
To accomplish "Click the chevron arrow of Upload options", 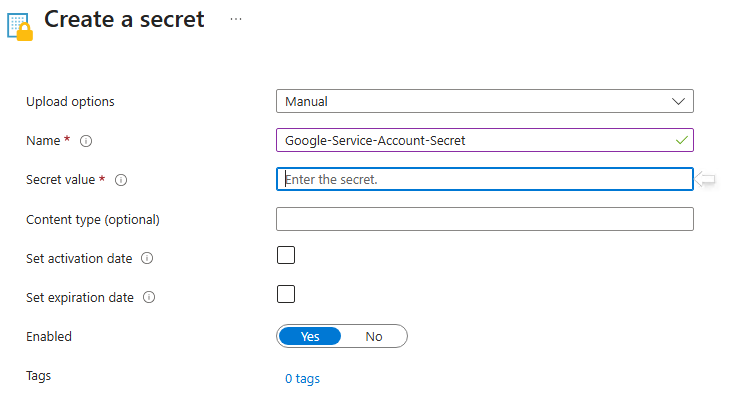I will [679, 101].
